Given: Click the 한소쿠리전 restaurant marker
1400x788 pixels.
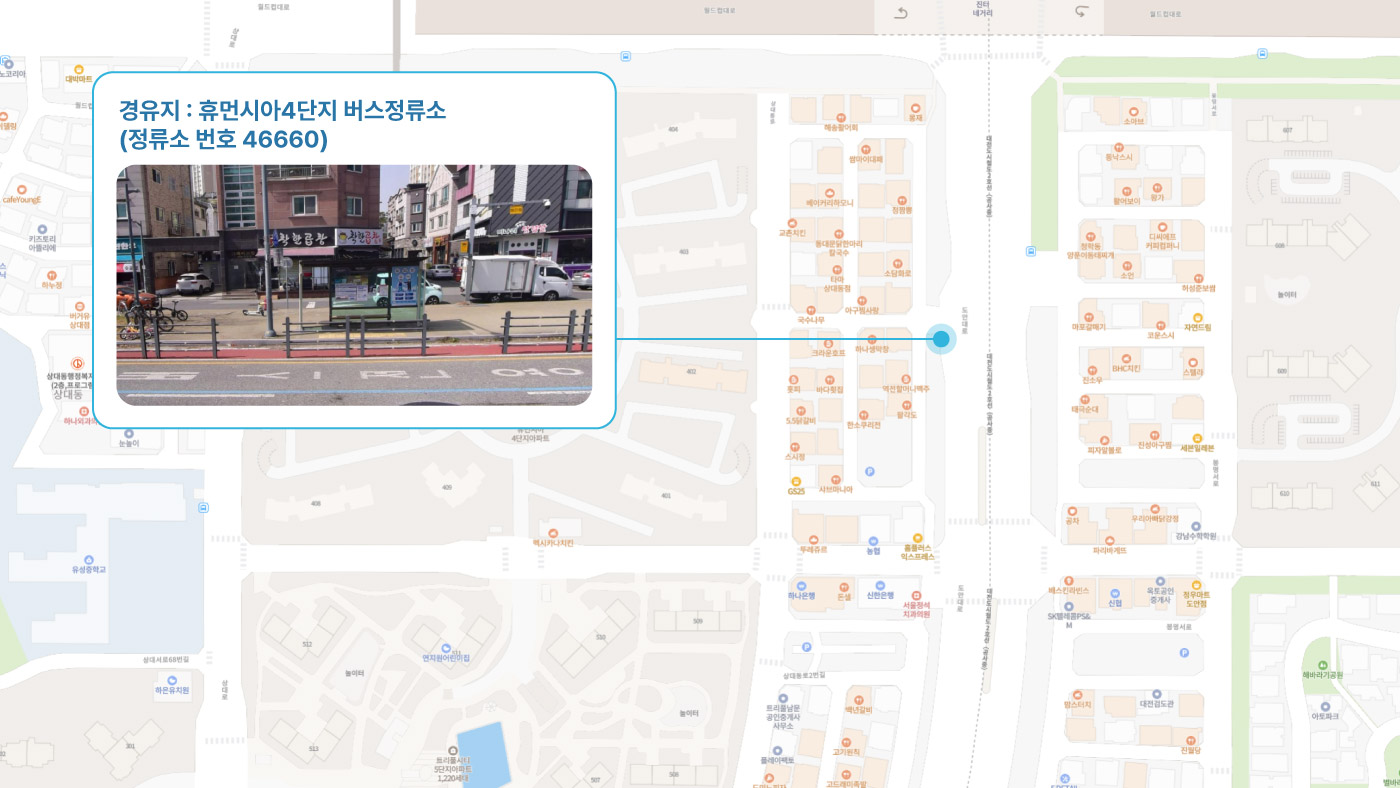Looking at the screenshot, I should [862, 413].
